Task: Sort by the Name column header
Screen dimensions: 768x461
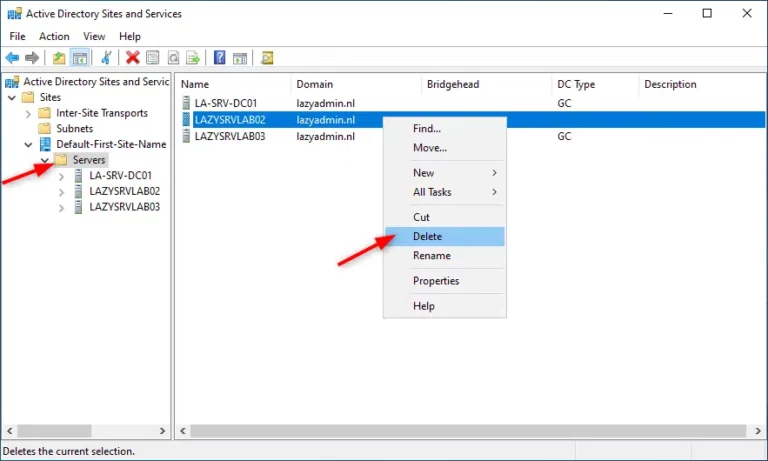Action: [x=233, y=84]
